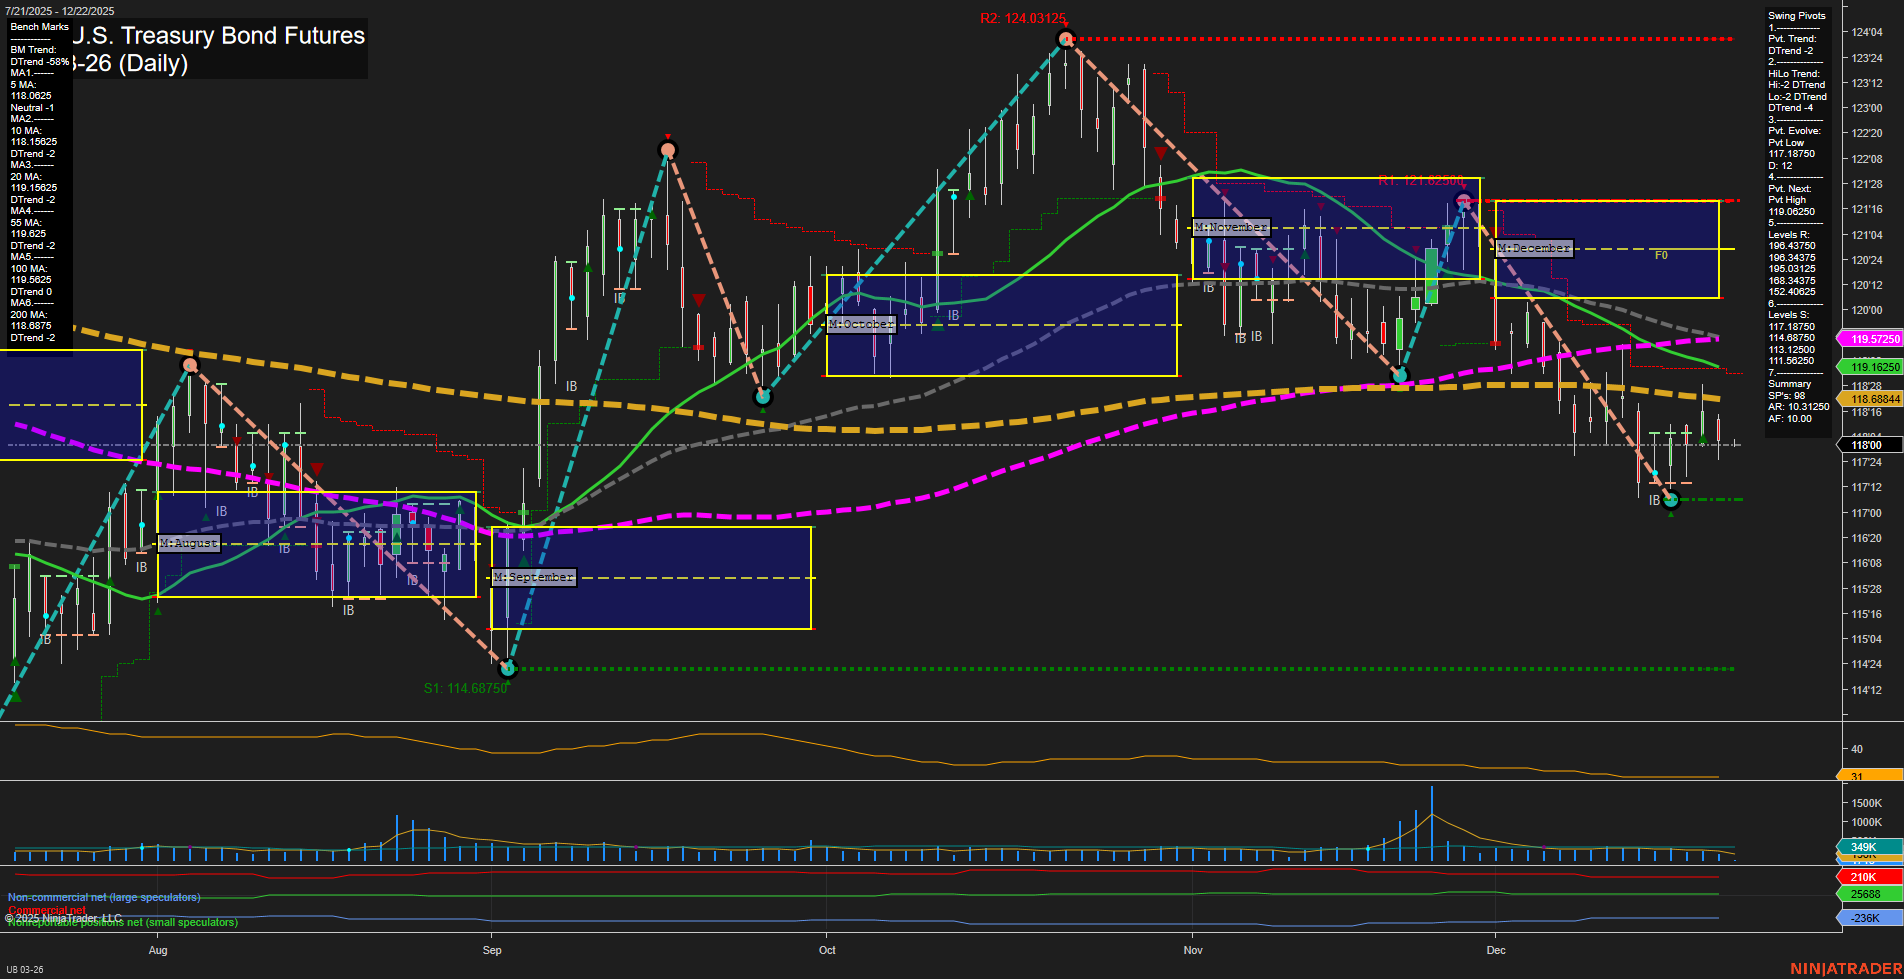This screenshot has height=979, width=1904.
Task: Click the S1: 114.68750 support label
Action: tap(467, 688)
